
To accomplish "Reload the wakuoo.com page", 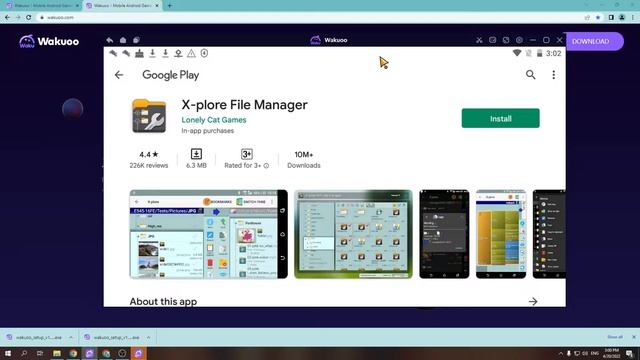I will (29, 18).
